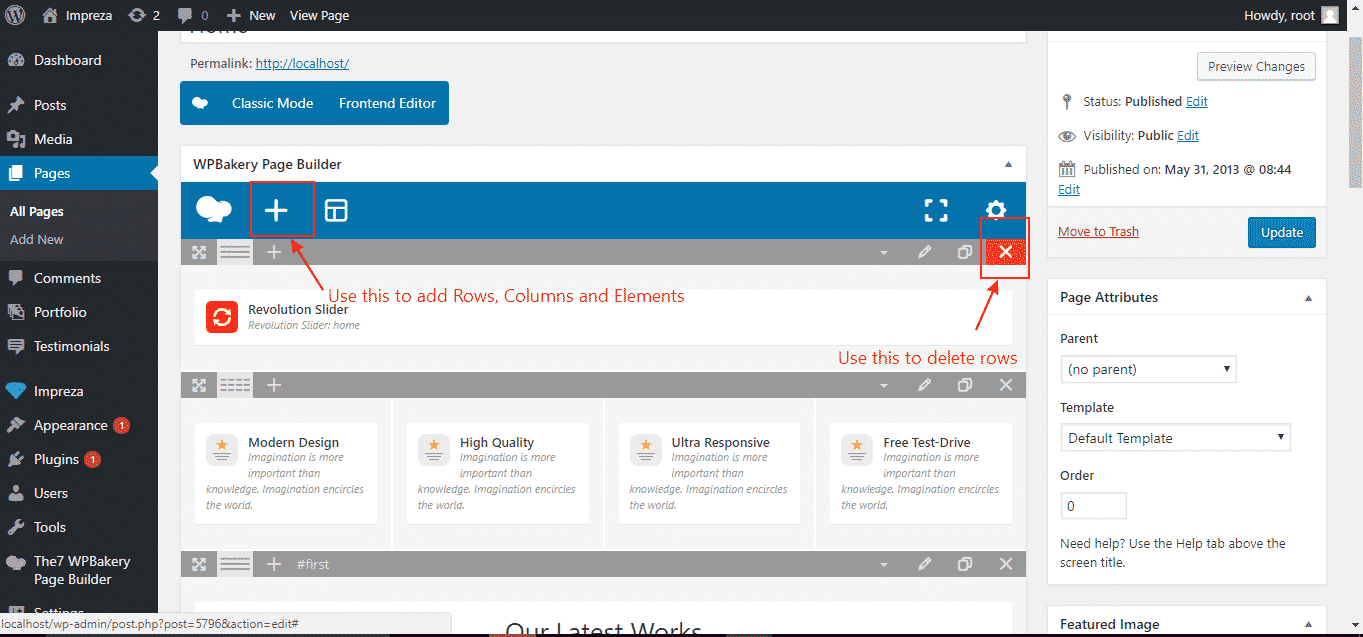Edit the Published status link
The image size is (1363, 637).
pyautogui.click(x=1197, y=102)
